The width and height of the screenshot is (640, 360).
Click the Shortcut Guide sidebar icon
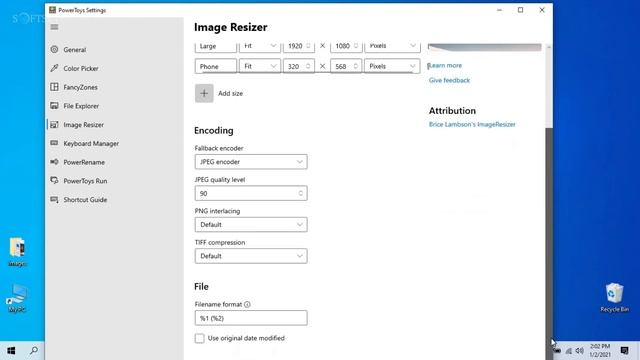pyautogui.click(x=54, y=199)
